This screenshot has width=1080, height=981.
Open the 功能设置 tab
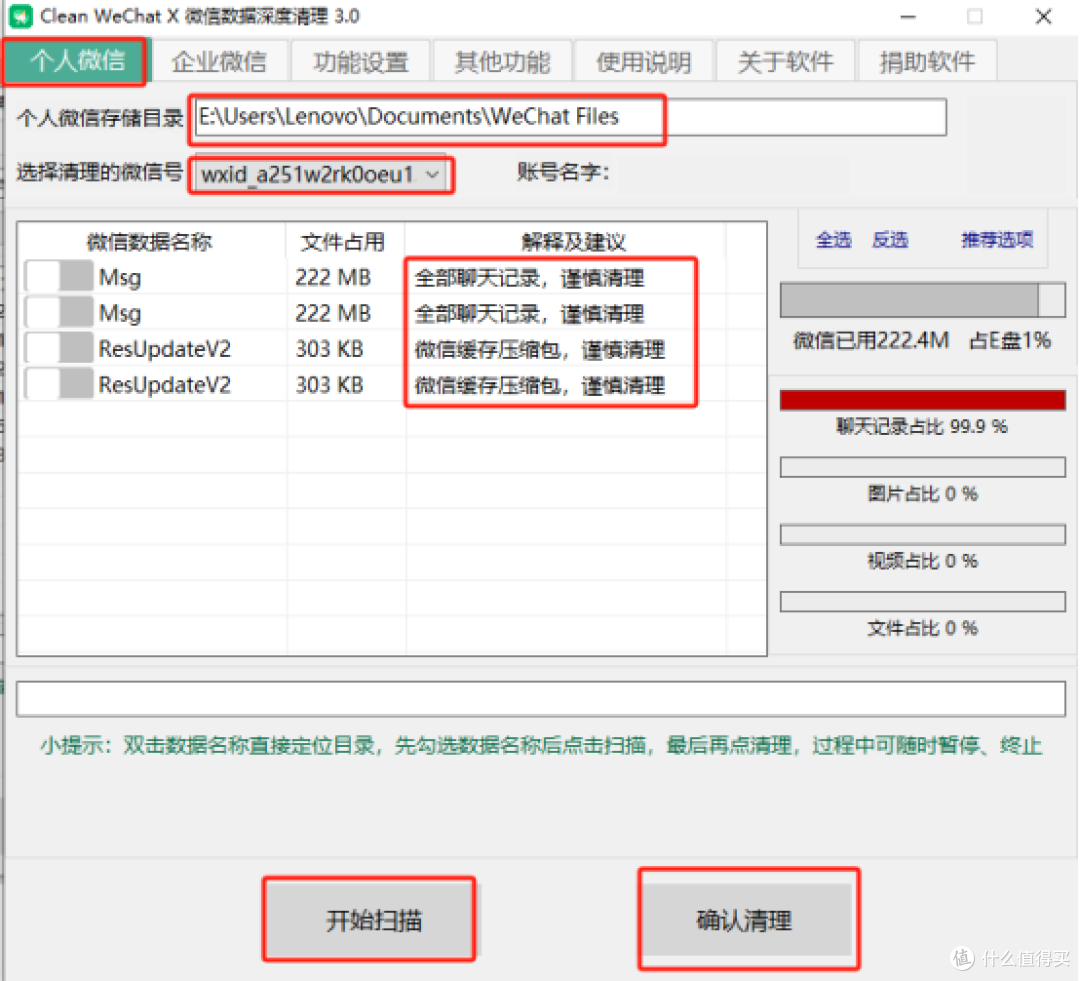click(360, 61)
